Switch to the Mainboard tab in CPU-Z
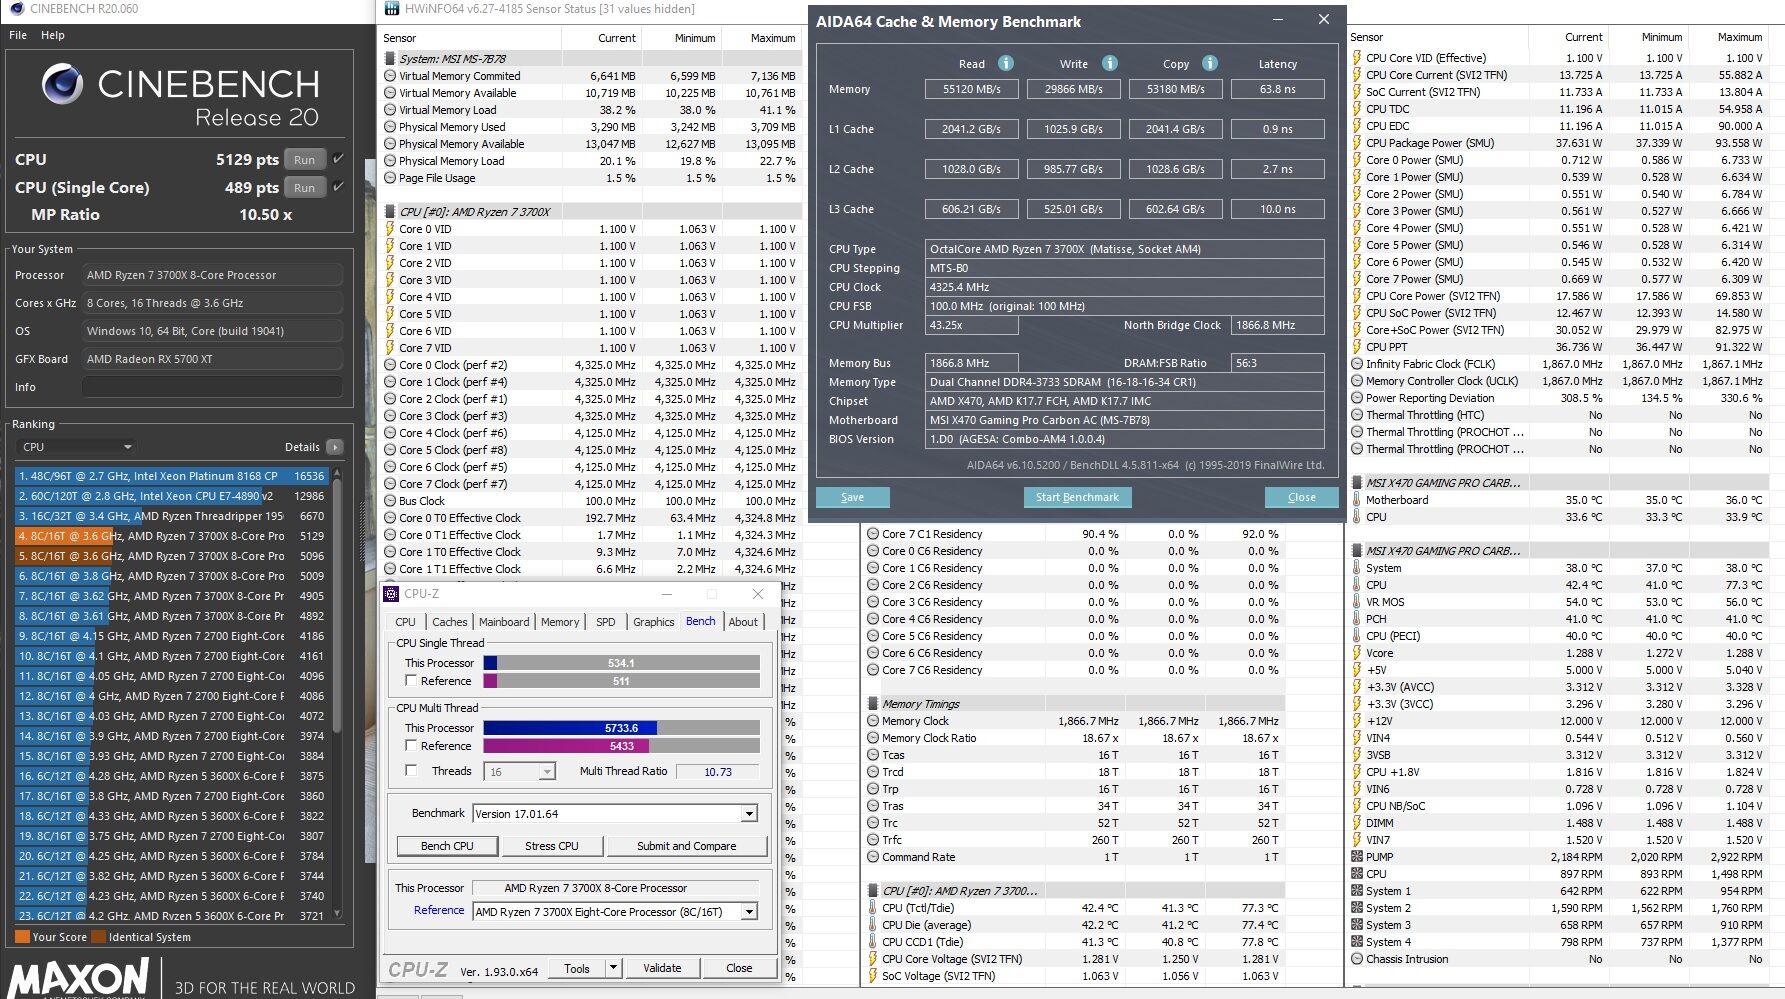Image resolution: width=1785 pixels, height=999 pixels. point(504,622)
